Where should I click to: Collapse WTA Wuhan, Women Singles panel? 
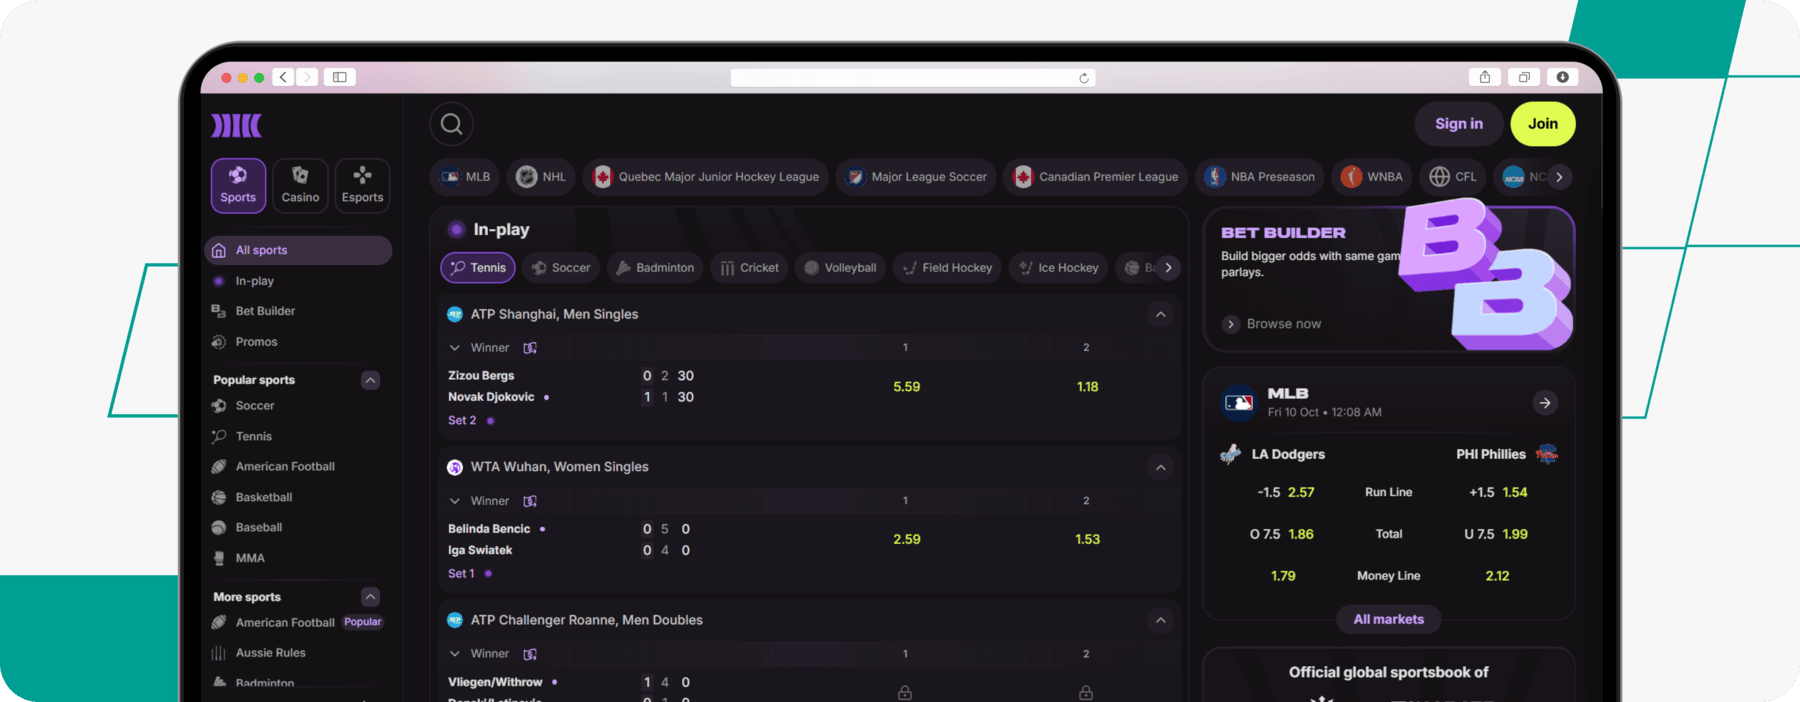pyautogui.click(x=1160, y=467)
